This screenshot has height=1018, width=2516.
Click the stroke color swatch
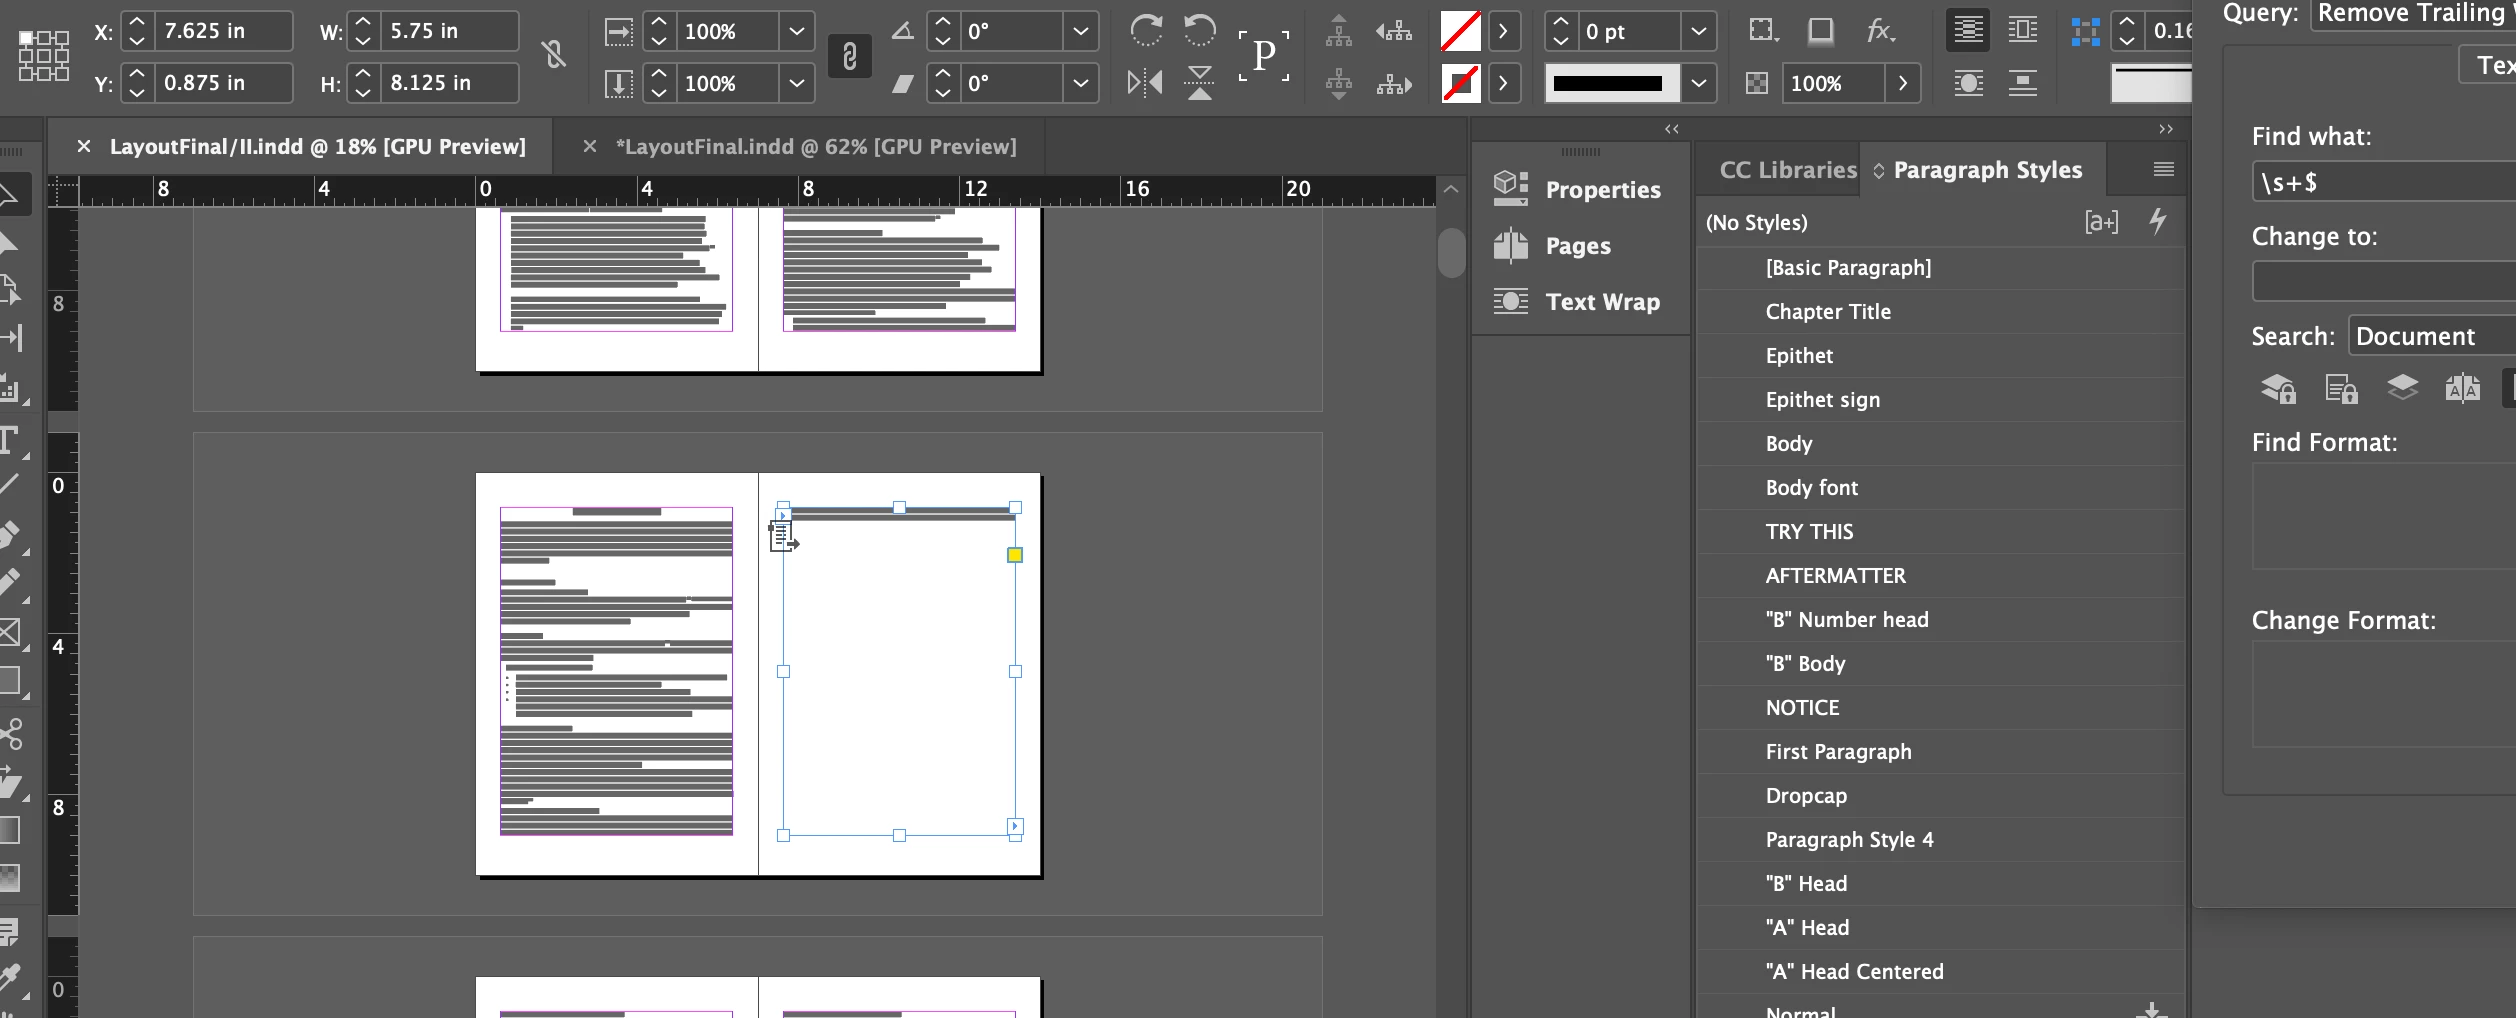[x=1461, y=83]
